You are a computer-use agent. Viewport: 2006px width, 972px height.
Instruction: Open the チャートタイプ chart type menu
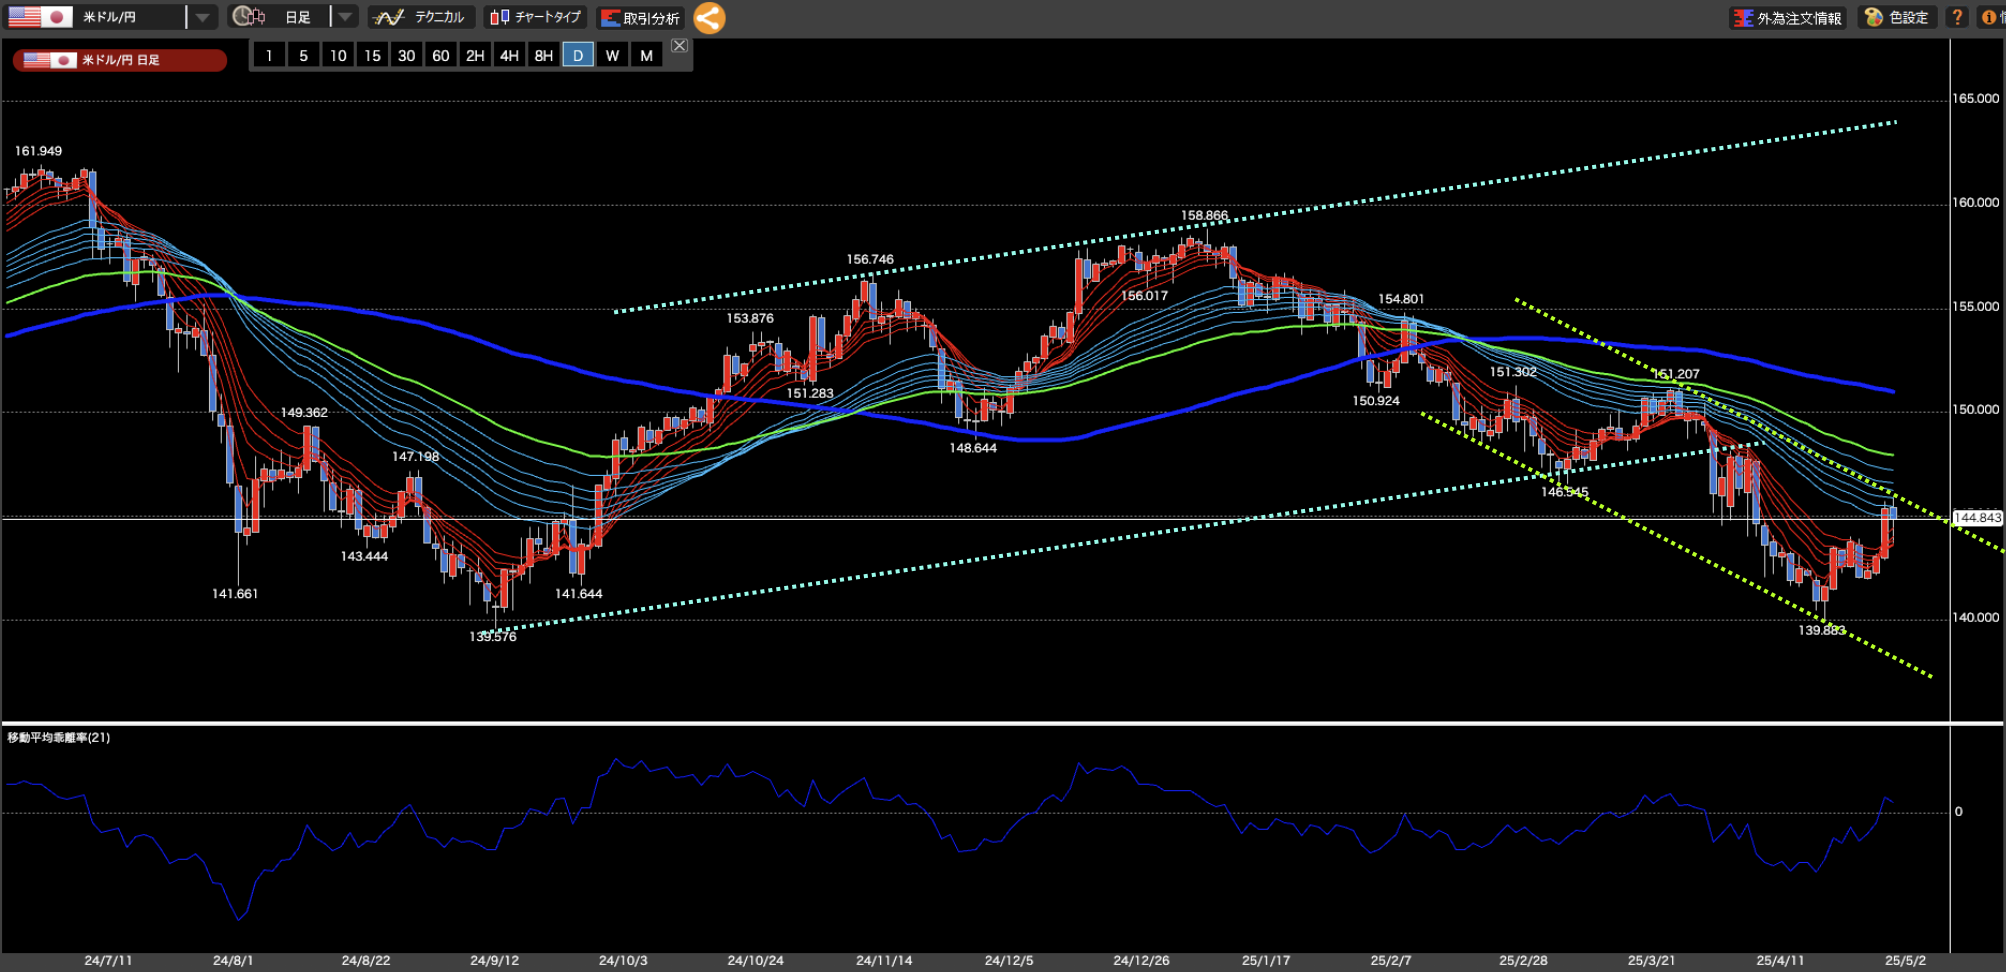pos(537,17)
